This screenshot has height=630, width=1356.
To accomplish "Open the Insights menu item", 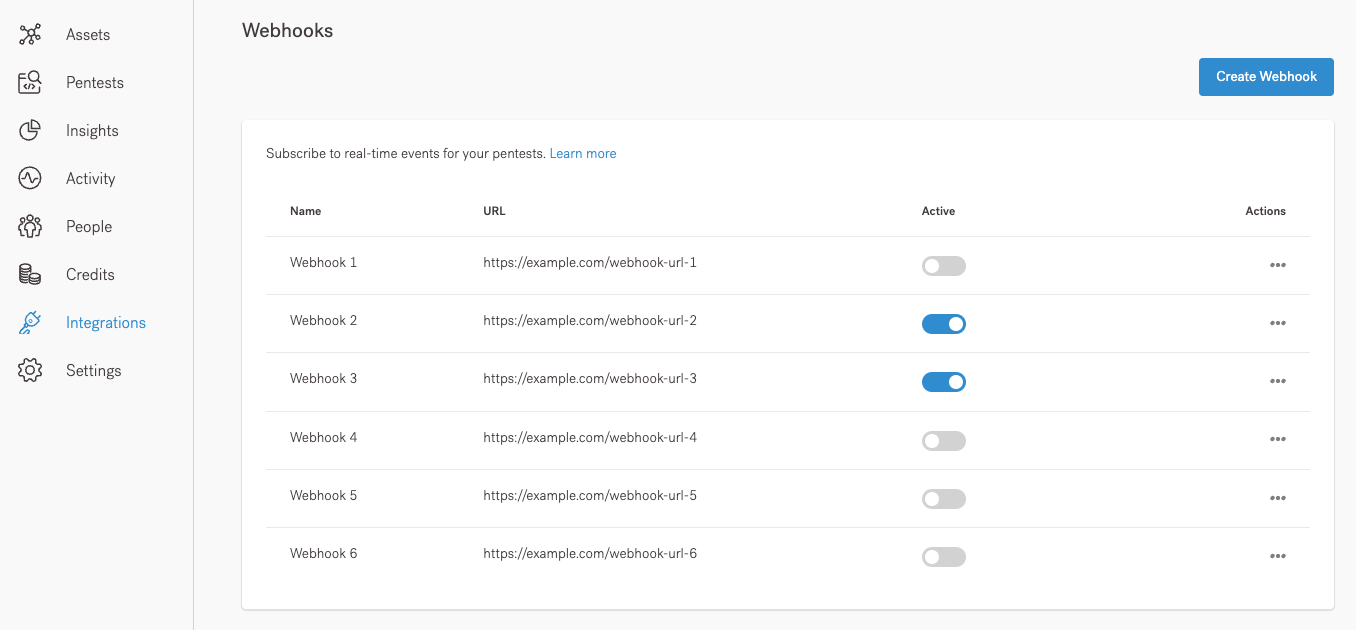I will pyautogui.click(x=92, y=131).
